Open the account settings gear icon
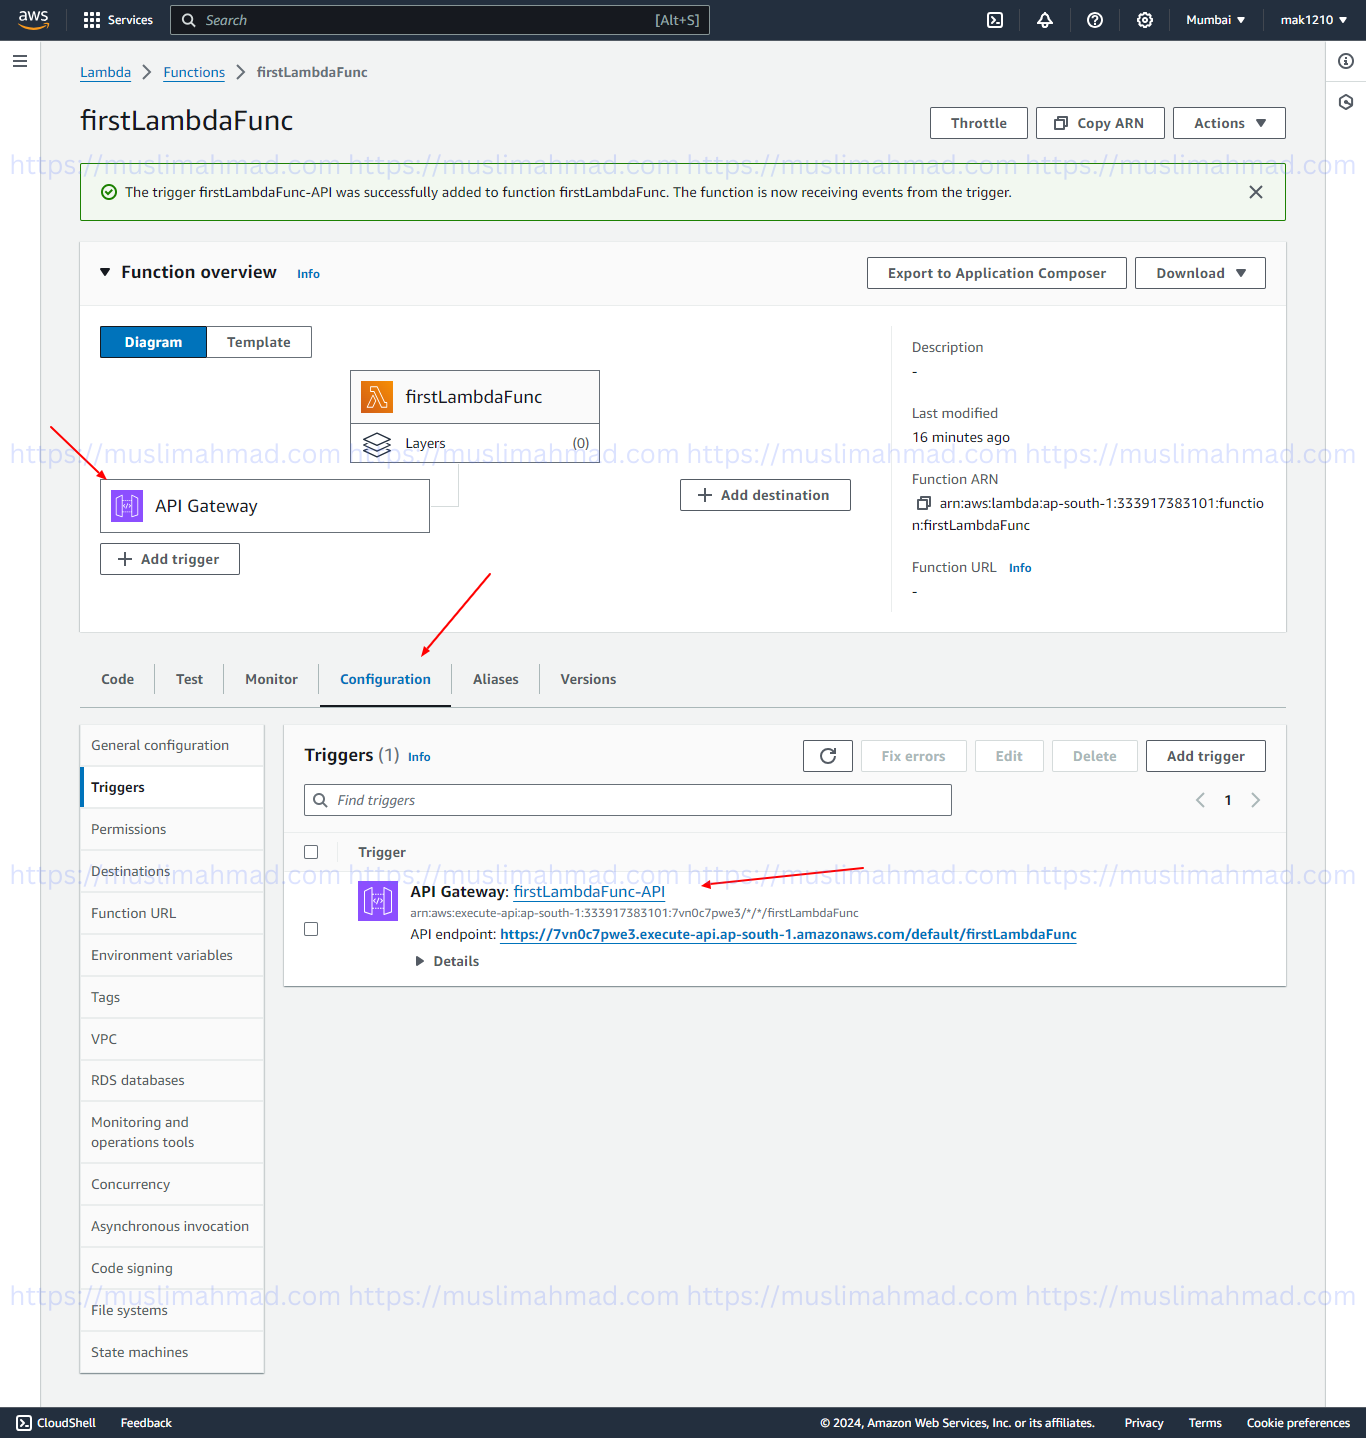The height and width of the screenshot is (1440, 1366). pos(1144,20)
